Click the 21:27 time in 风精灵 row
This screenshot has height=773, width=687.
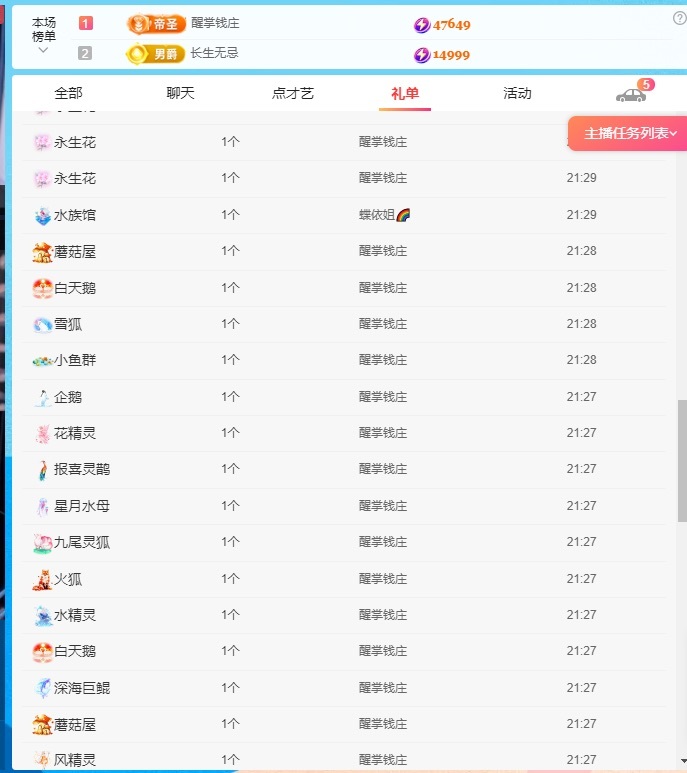coord(582,760)
